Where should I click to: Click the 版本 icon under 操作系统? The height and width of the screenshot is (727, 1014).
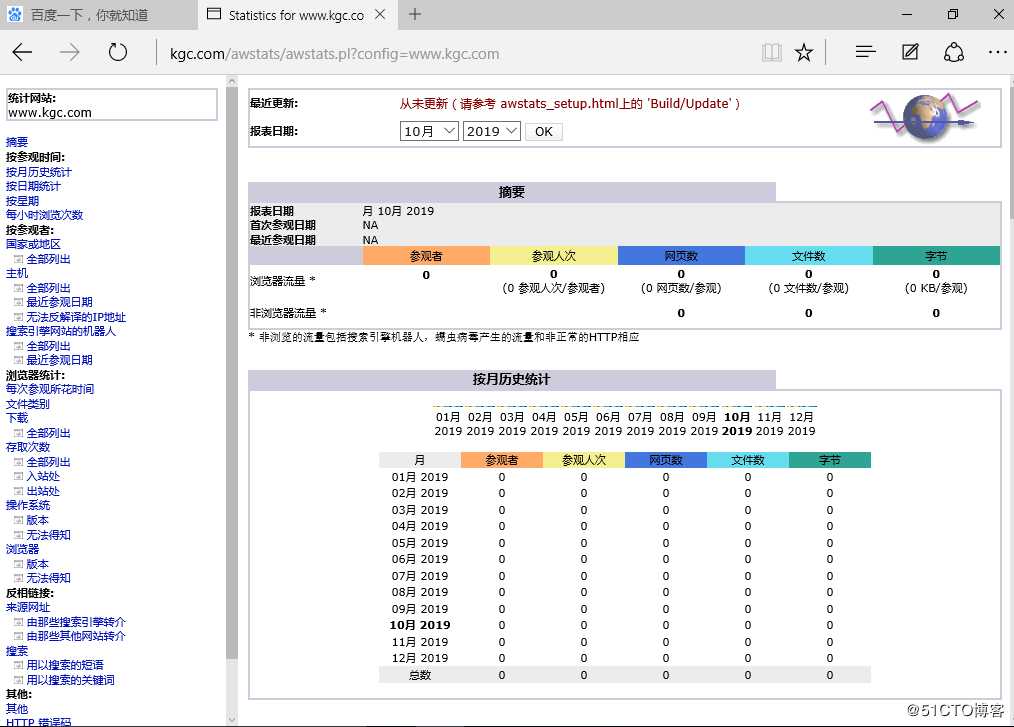pos(19,521)
